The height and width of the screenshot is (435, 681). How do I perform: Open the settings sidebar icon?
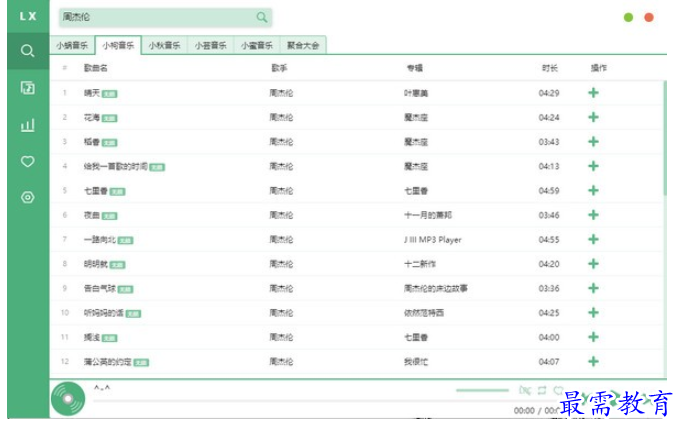(x=27, y=198)
